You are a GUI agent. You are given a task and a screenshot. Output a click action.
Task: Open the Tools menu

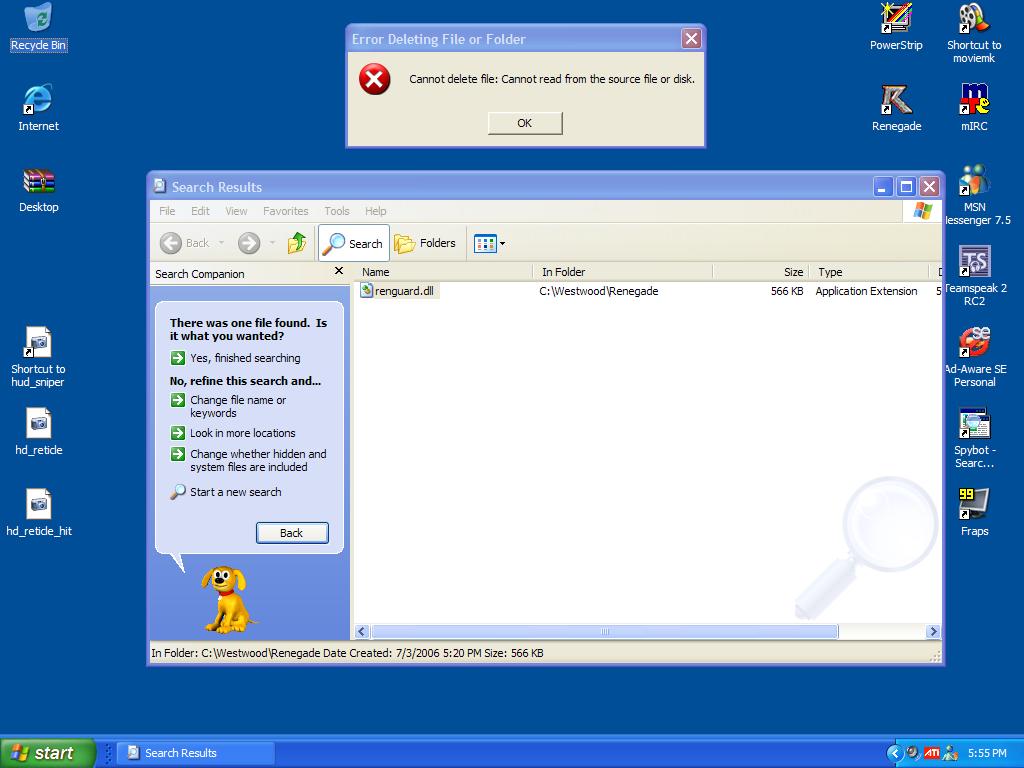coord(336,211)
